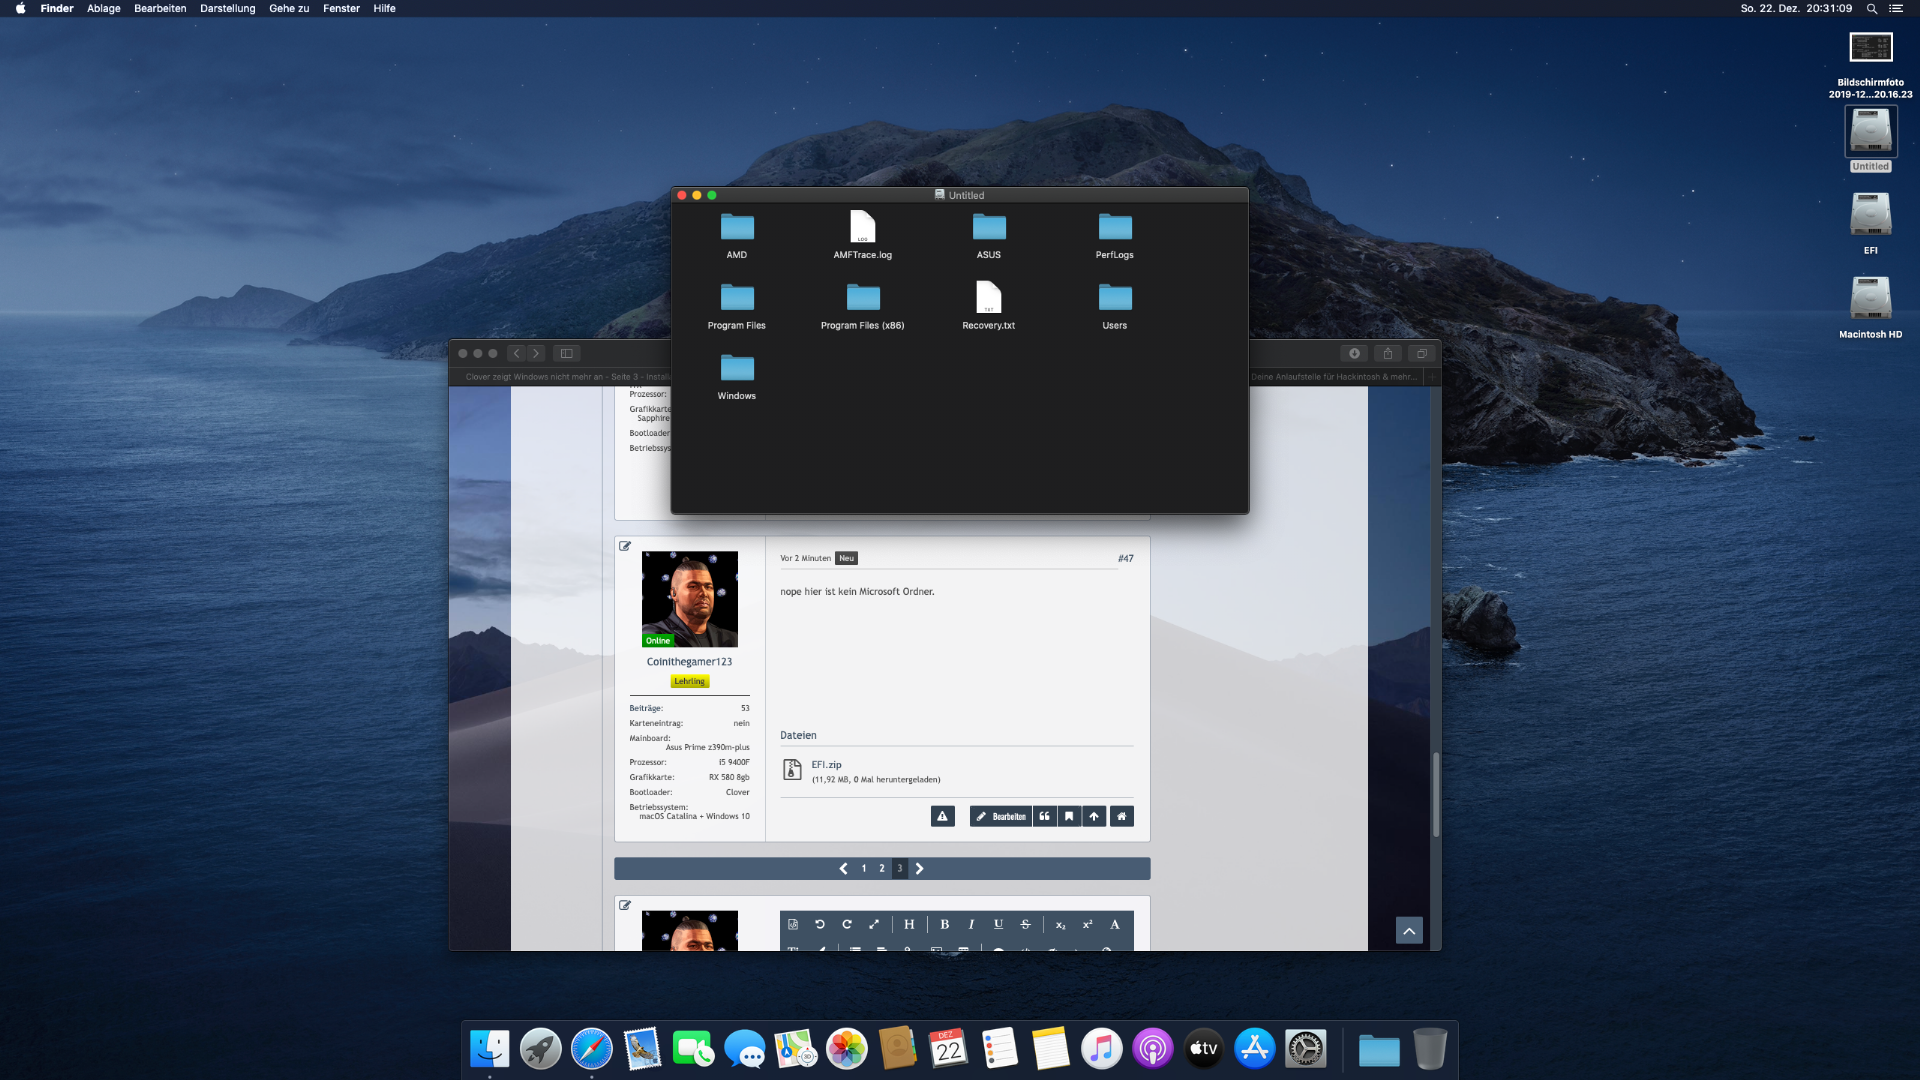Click the Bearbeiten button on post
1920x1080 pixels.
point(1001,817)
